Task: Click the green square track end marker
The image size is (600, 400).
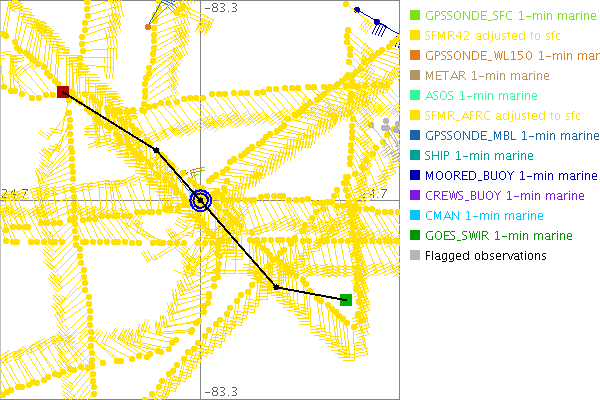Action: 345,299
